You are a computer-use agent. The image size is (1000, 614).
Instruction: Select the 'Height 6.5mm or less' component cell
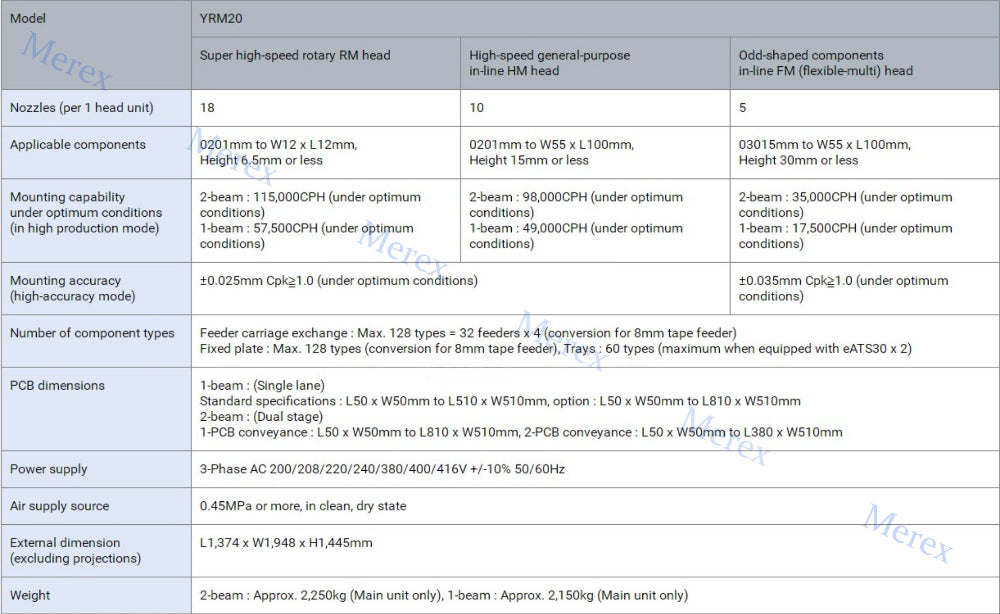[x=277, y=153]
